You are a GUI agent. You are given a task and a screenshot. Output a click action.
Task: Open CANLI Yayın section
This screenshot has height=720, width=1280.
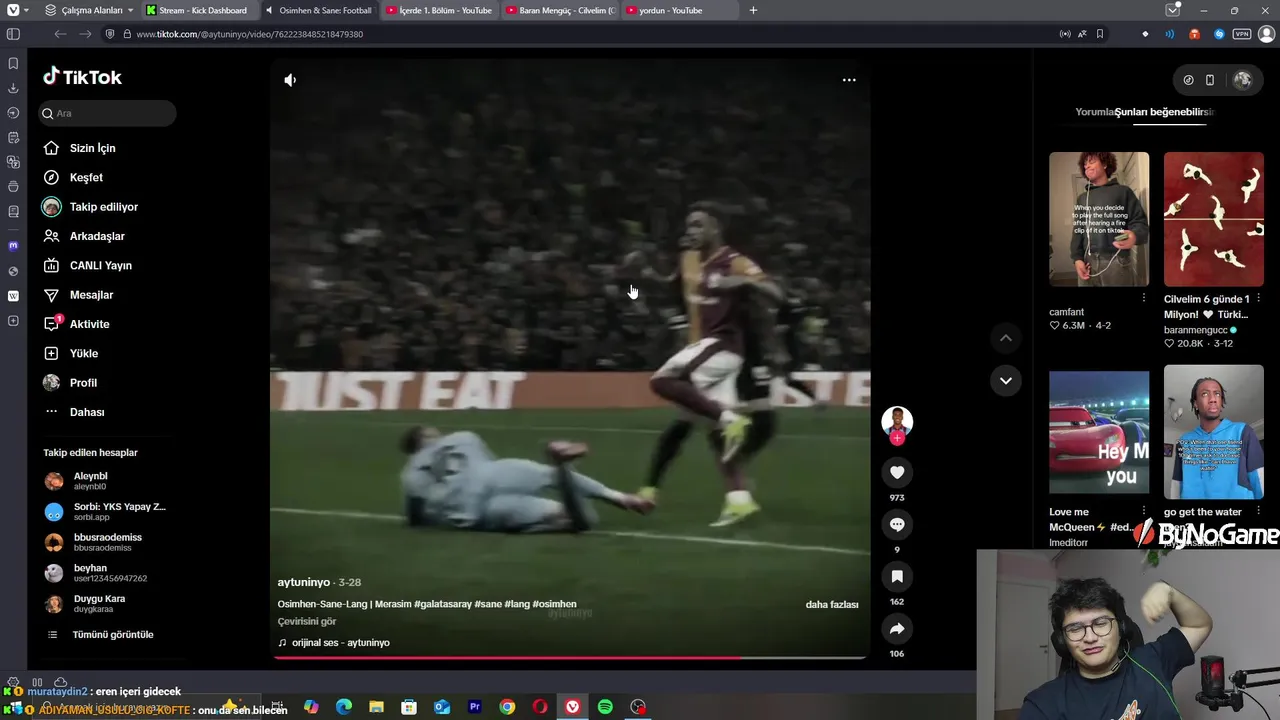(x=88, y=266)
